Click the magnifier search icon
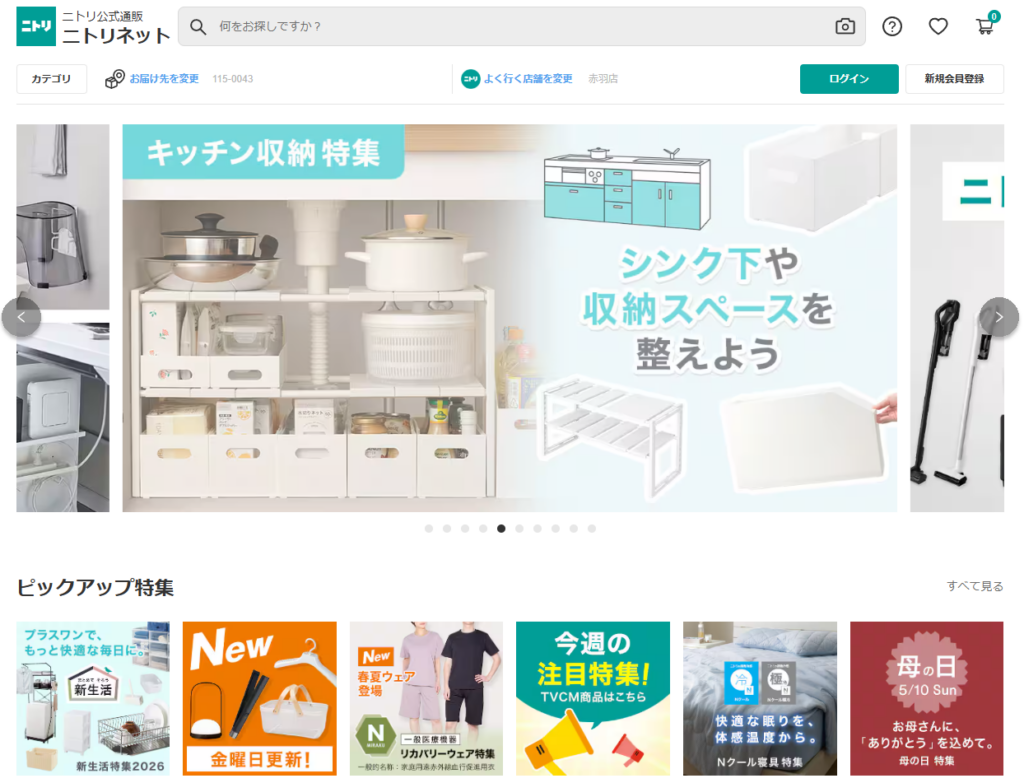 pyautogui.click(x=198, y=26)
